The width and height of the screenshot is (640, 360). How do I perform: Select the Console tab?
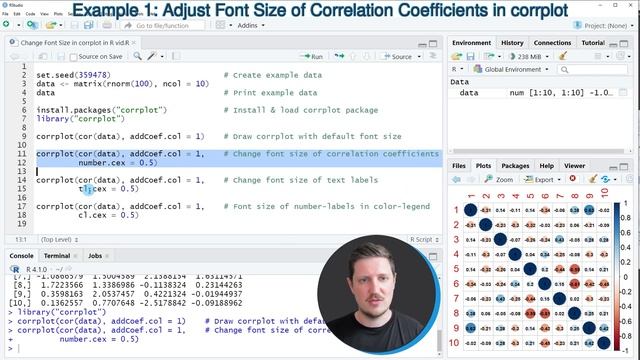tap(21, 256)
